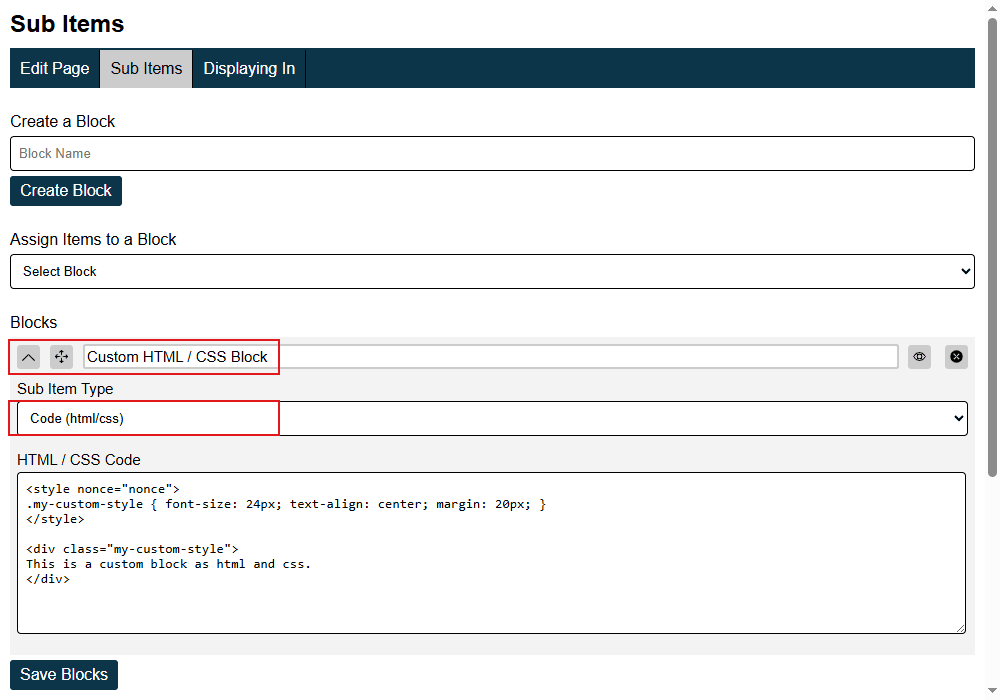Click the block title field
The width and height of the screenshot is (1000, 700).
click(x=490, y=357)
